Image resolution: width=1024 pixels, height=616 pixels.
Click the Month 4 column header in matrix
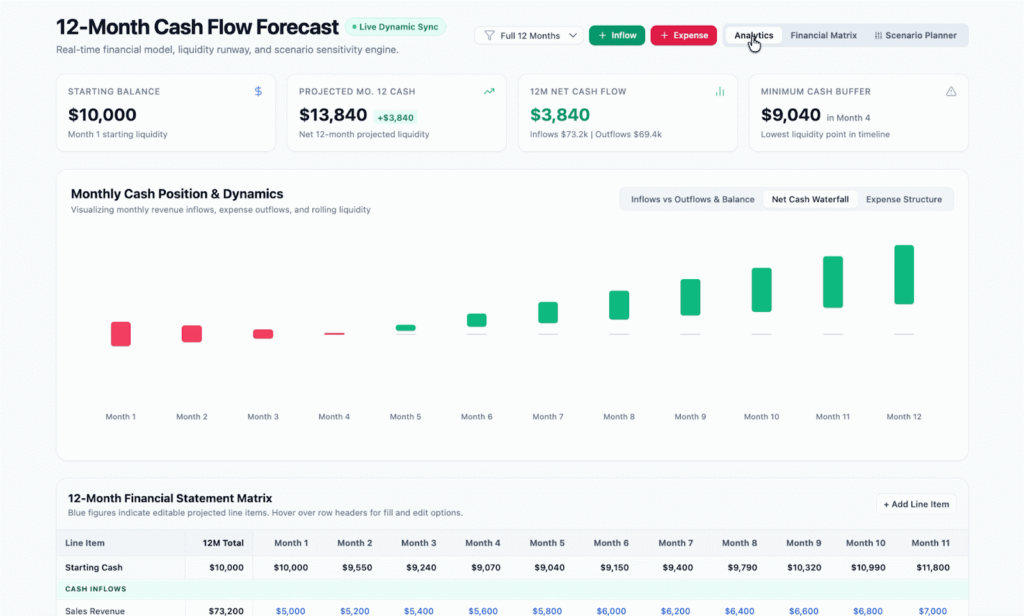click(483, 543)
